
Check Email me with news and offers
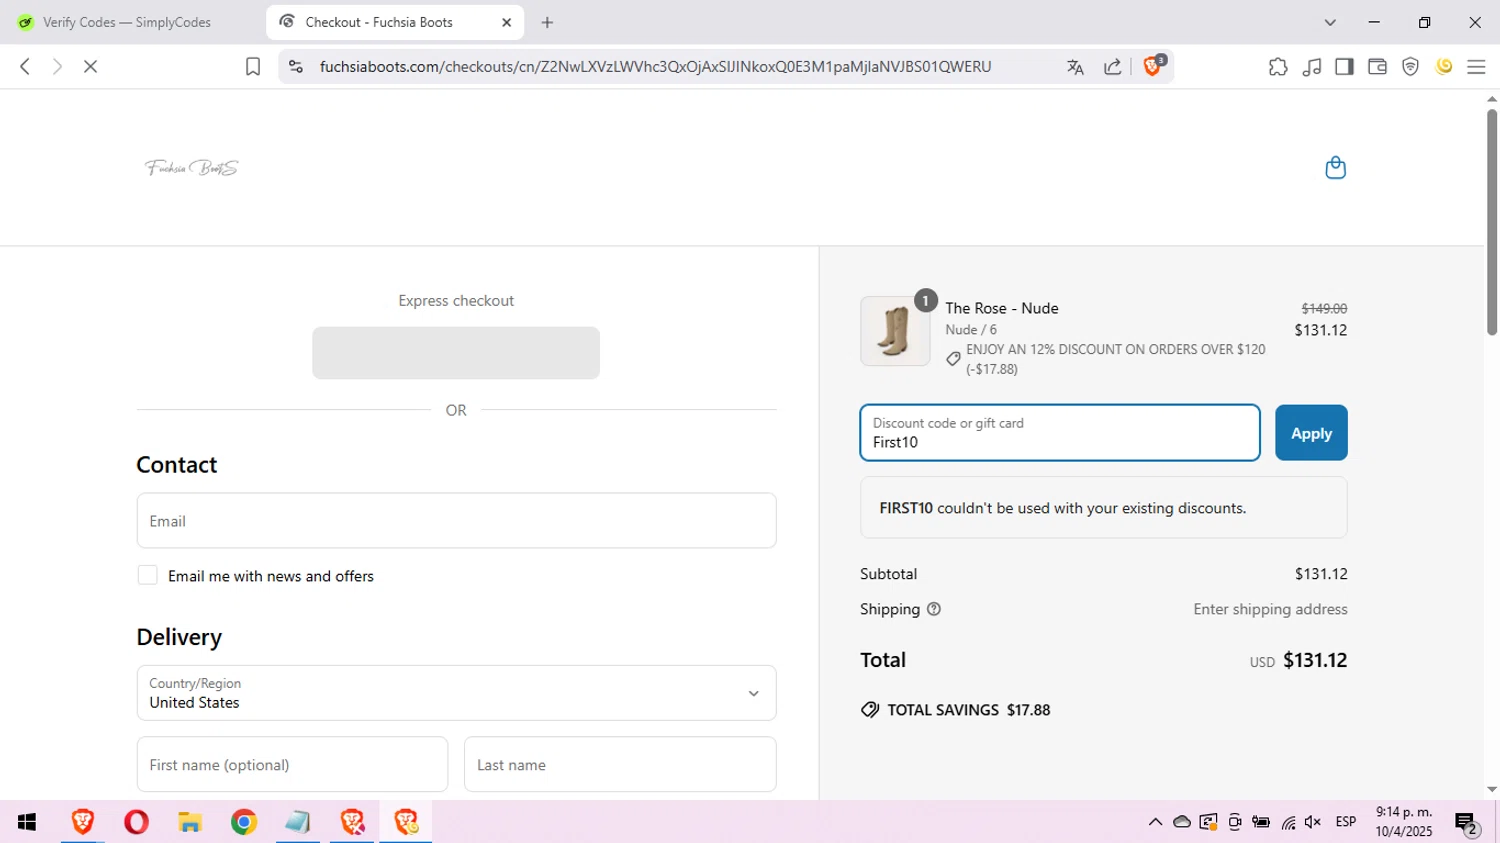147,575
